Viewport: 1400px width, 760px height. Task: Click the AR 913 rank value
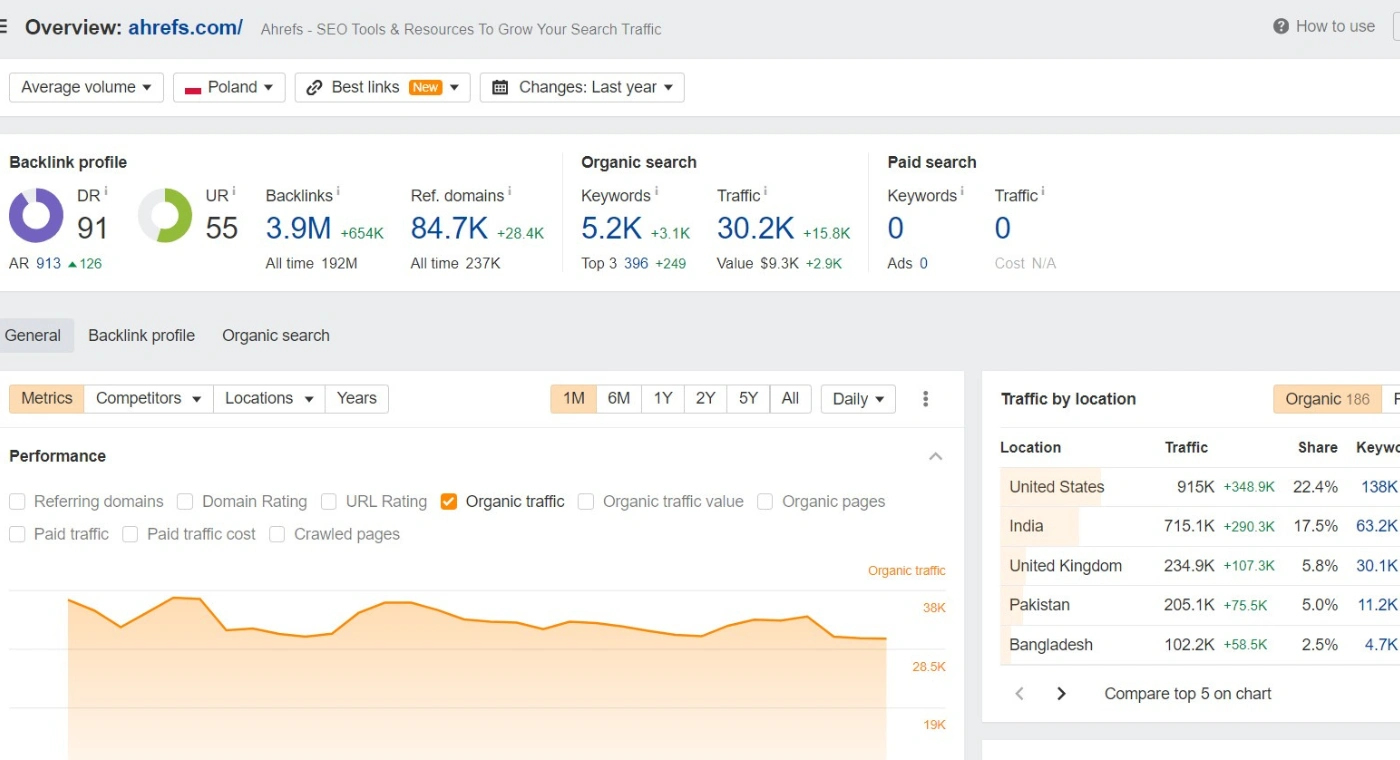pos(48,264)
